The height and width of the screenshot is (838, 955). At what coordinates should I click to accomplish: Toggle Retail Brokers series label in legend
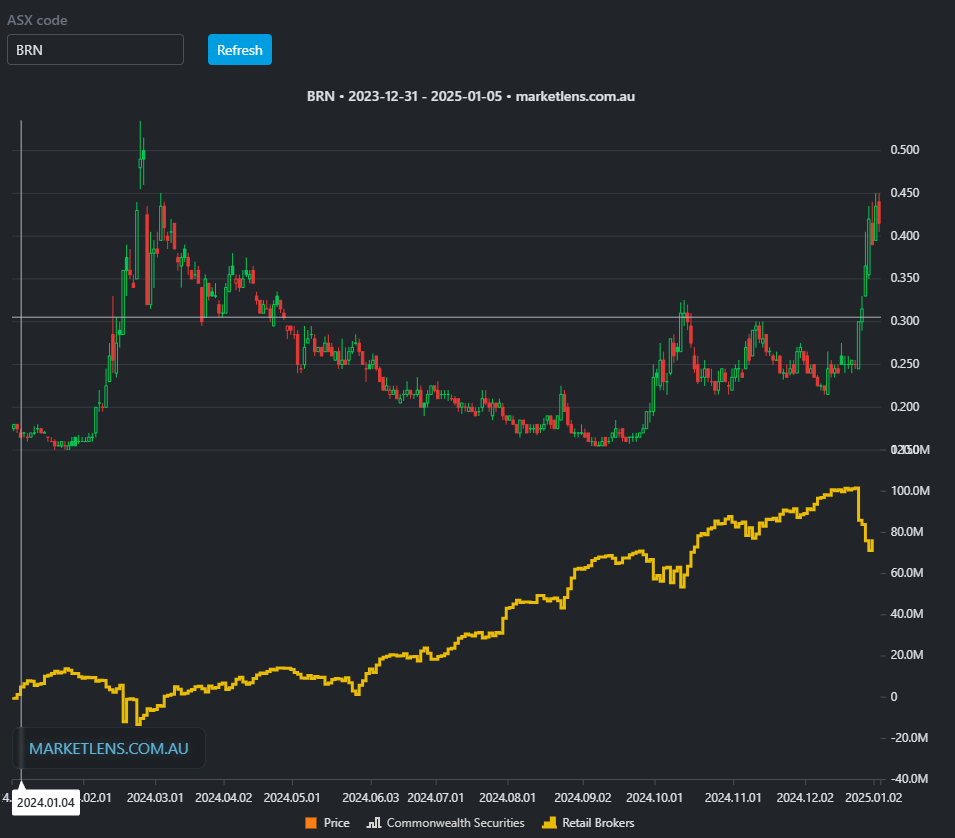pos(596,823)
